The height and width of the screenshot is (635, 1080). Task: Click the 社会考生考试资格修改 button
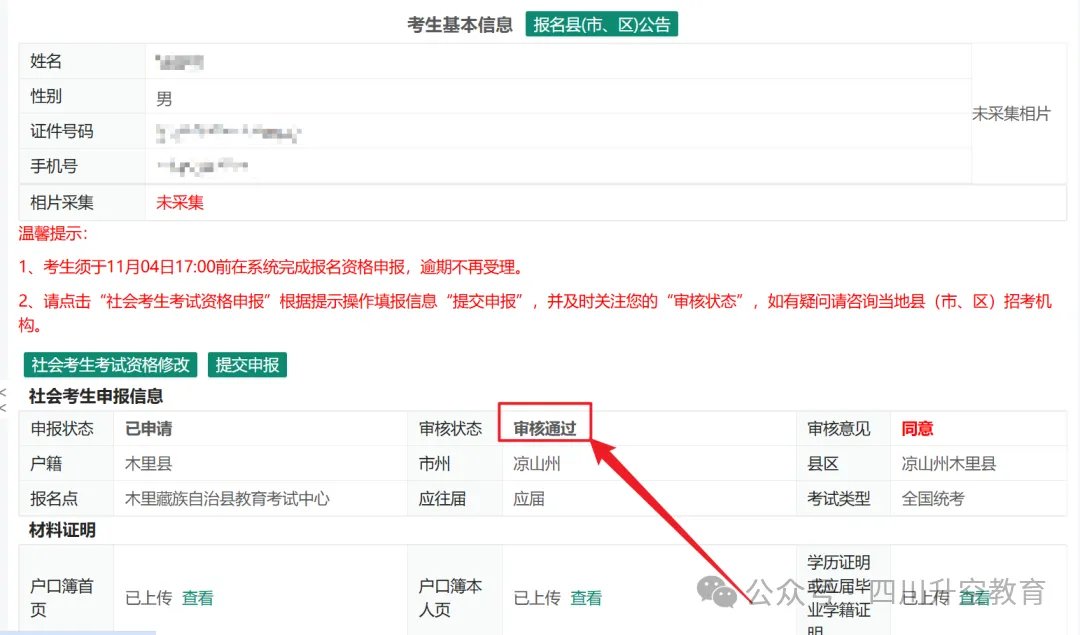pyautogui.click(x=110, y=364)
